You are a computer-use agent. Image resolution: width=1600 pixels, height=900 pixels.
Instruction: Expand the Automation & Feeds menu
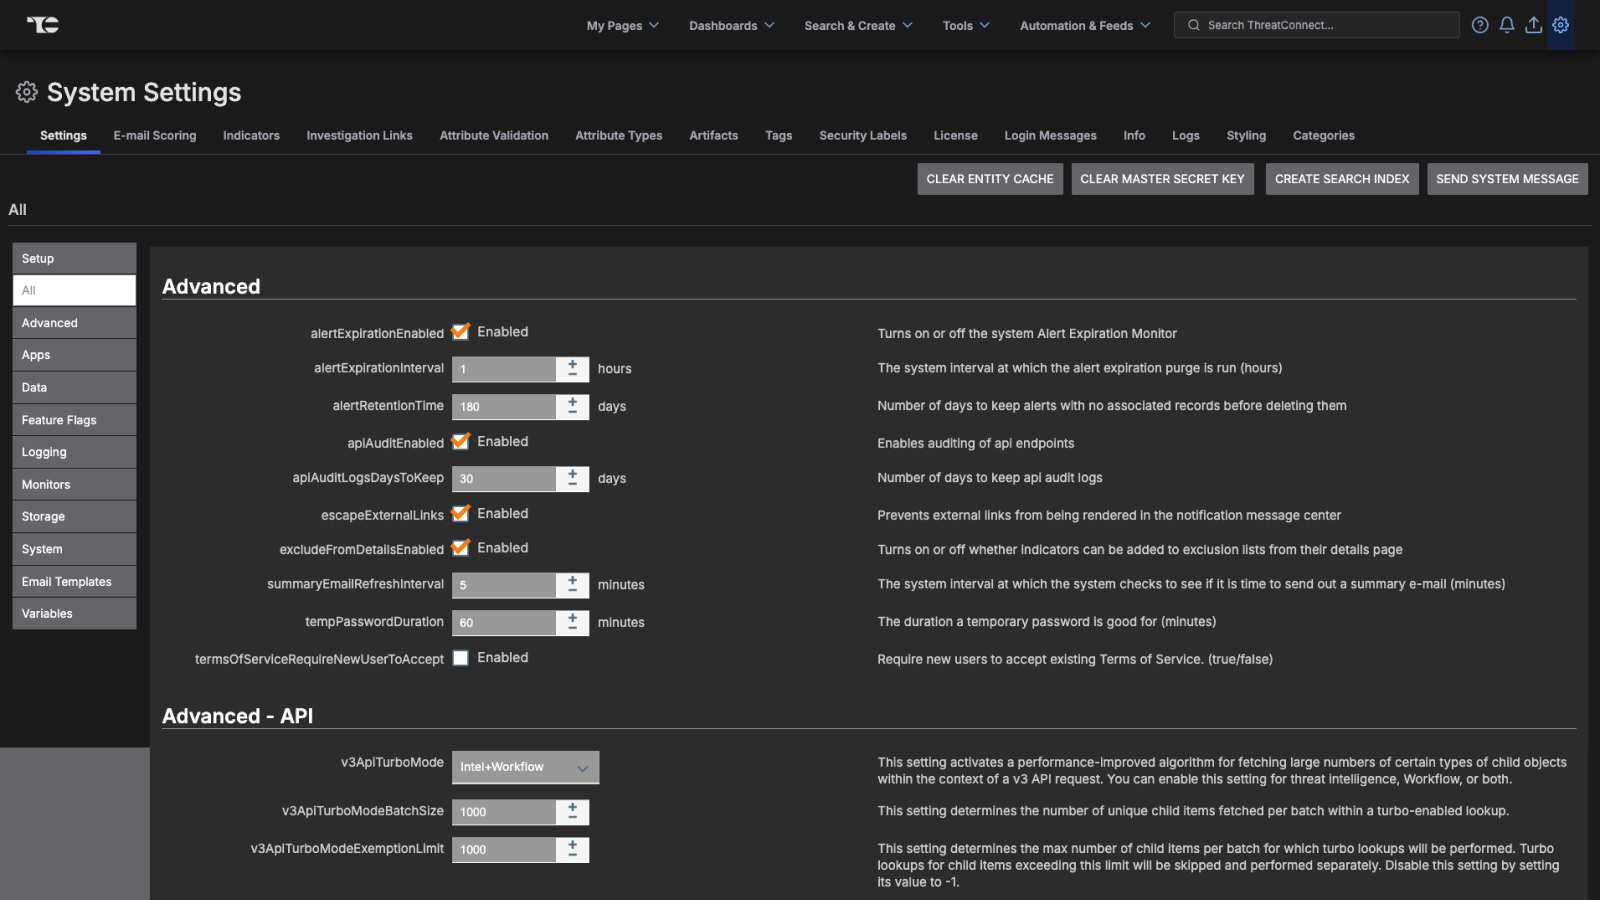click(1084, 25)
